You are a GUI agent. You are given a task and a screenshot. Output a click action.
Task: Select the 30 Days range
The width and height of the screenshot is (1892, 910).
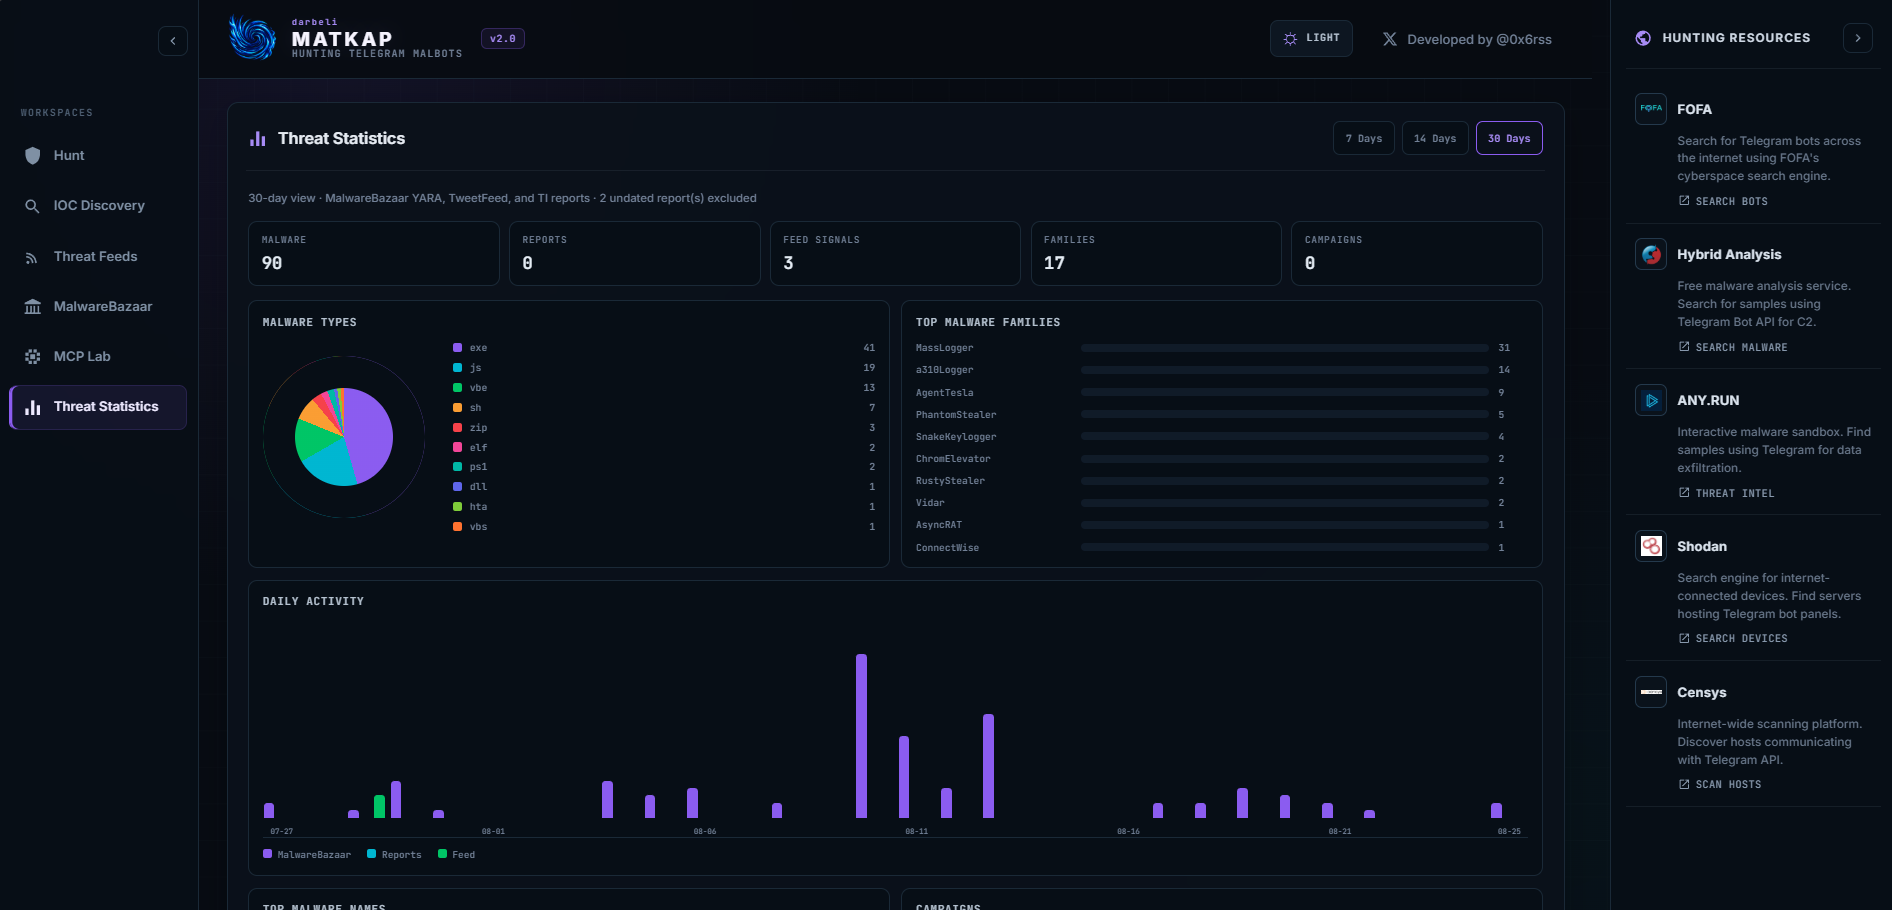pyautogui.click(x=1509, y=138)
